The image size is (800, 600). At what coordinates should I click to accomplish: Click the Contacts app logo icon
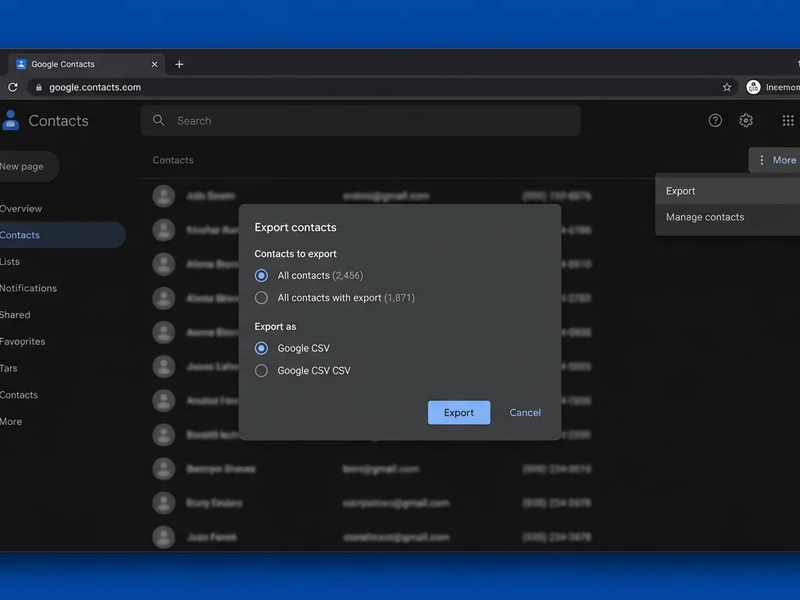point(12,120)
